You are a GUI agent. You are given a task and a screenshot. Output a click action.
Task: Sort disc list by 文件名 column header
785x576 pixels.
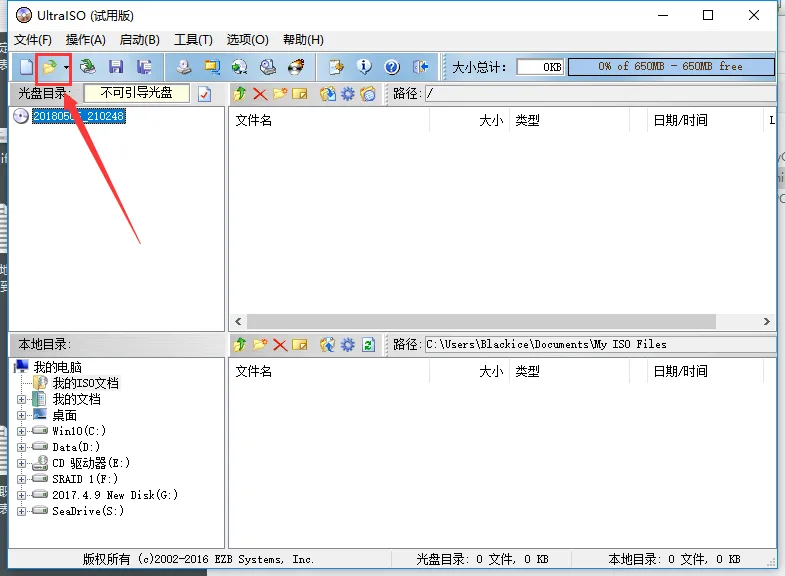point(329,120)
